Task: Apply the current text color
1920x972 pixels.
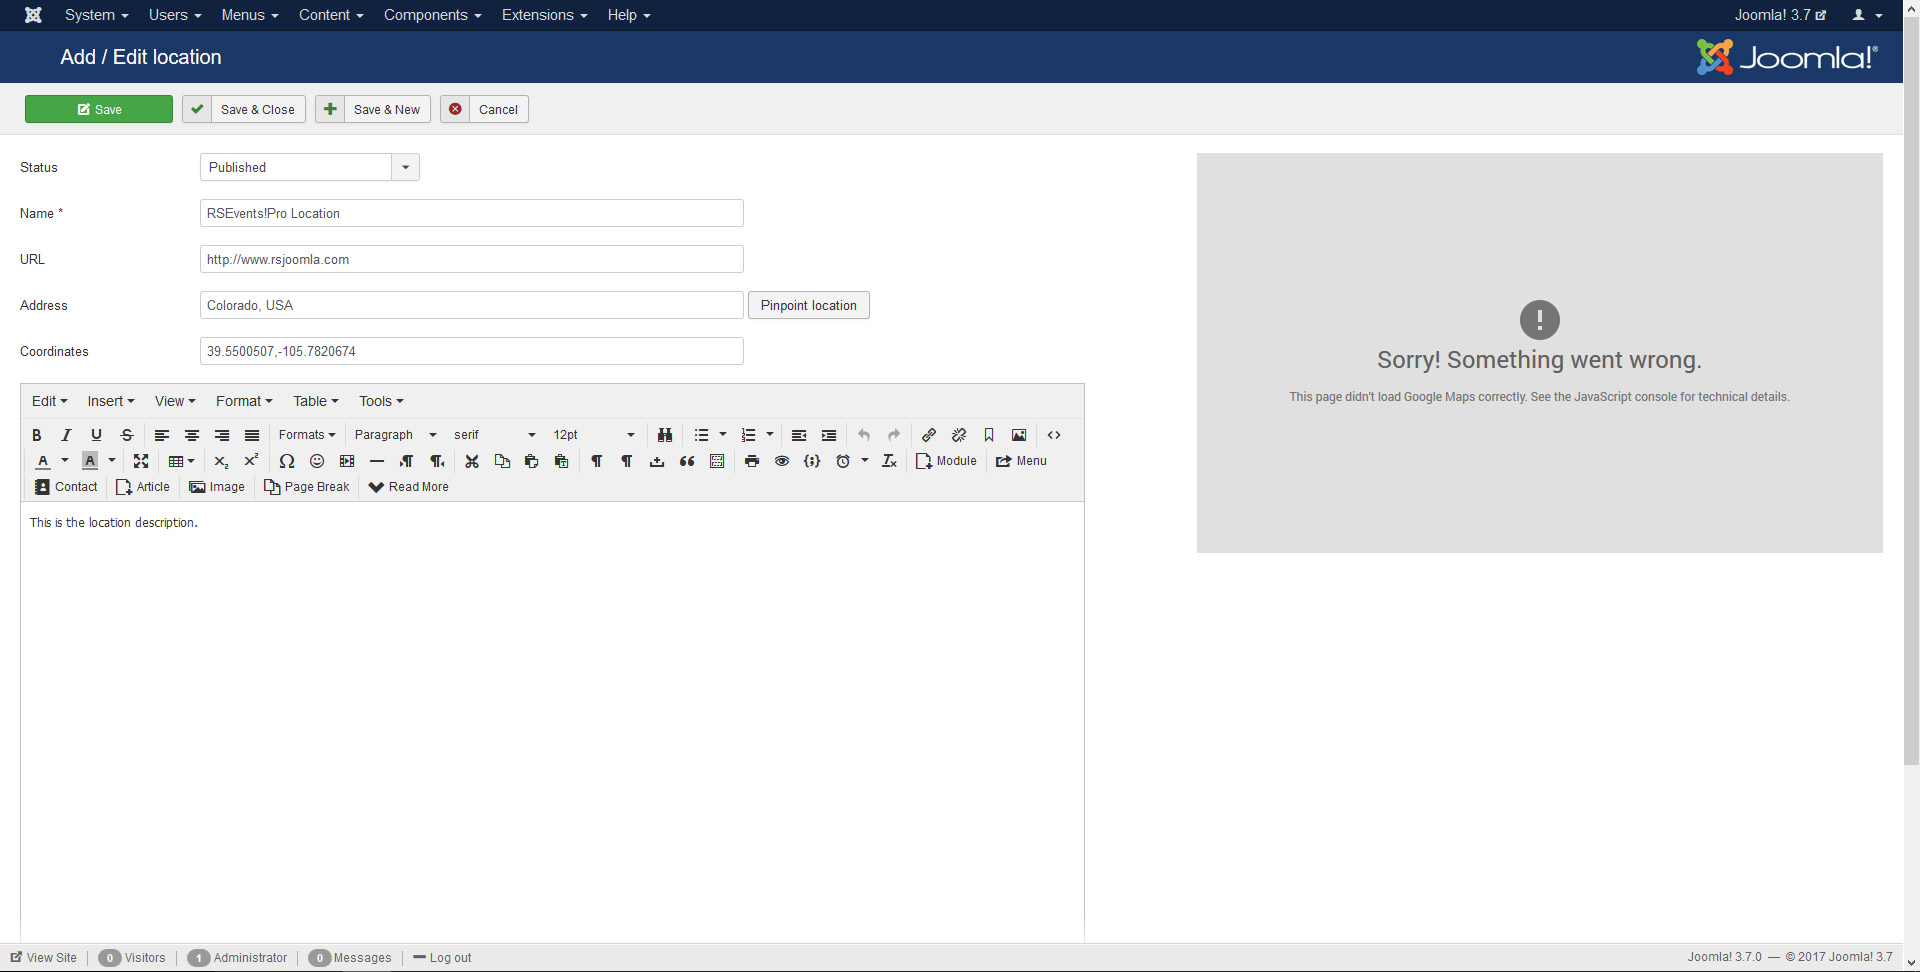Action: coord(43,461)
